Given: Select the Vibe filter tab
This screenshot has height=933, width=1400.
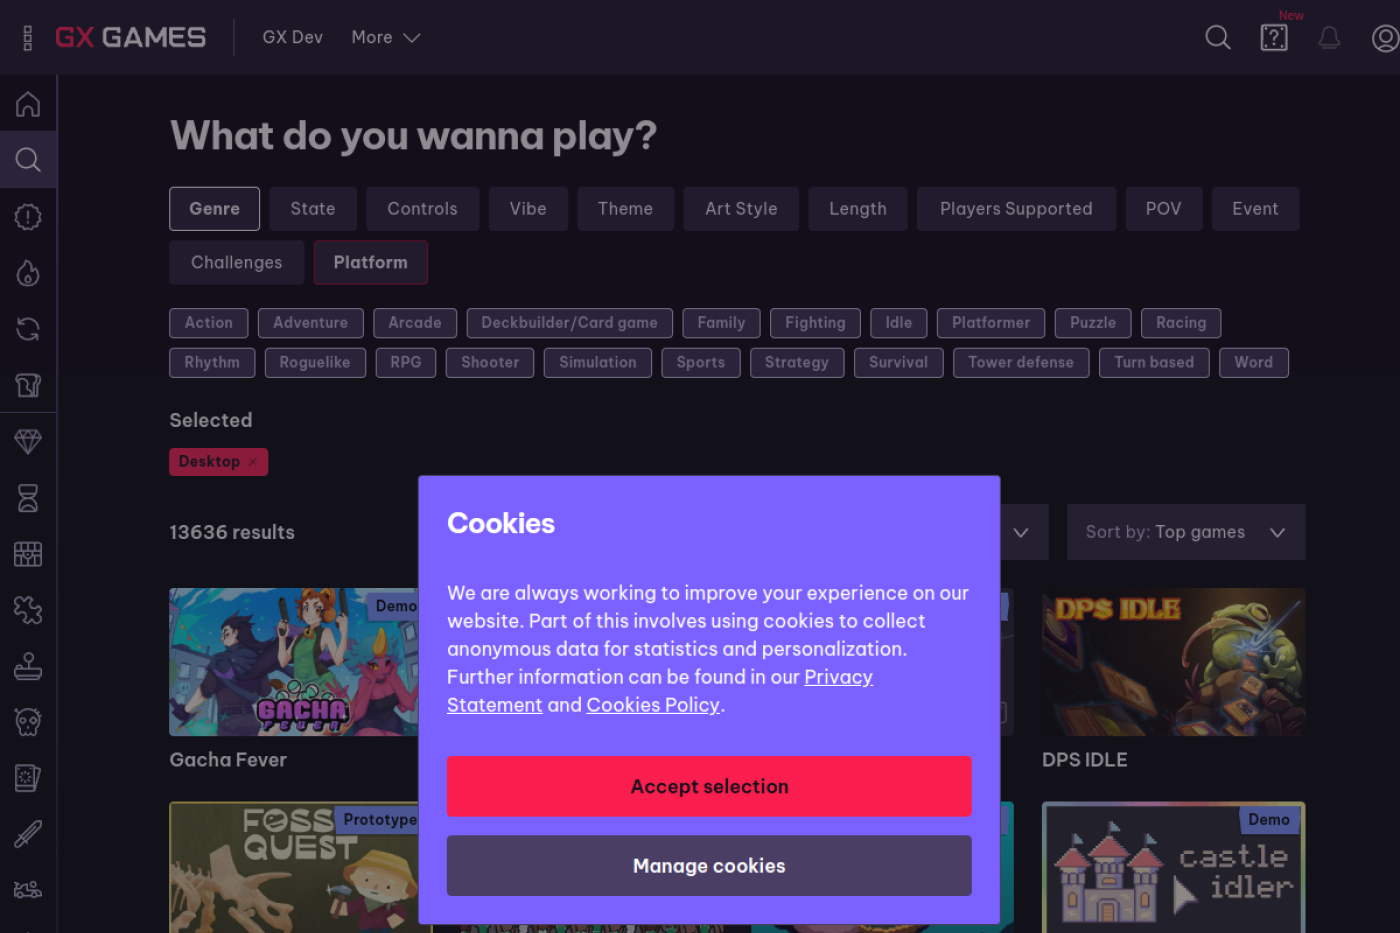Looking at the screenshot, I should tap(529, 209).
